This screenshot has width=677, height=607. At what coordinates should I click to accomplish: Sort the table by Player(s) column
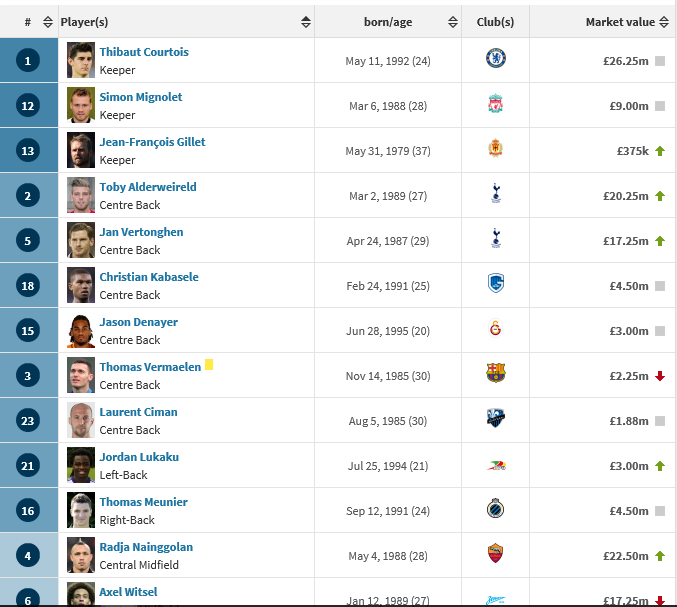(306, 22)
